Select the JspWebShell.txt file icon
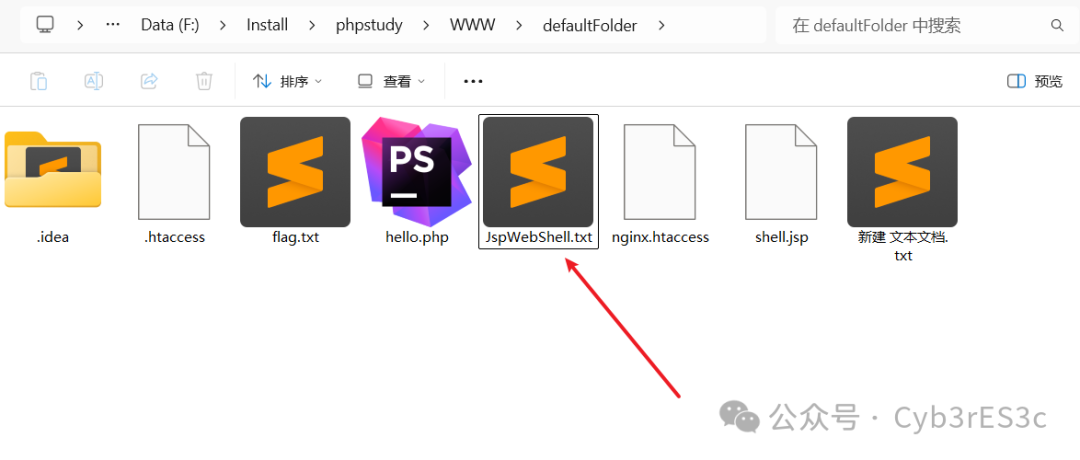This screenshot has height=460, width=1080. click(538, 172)
